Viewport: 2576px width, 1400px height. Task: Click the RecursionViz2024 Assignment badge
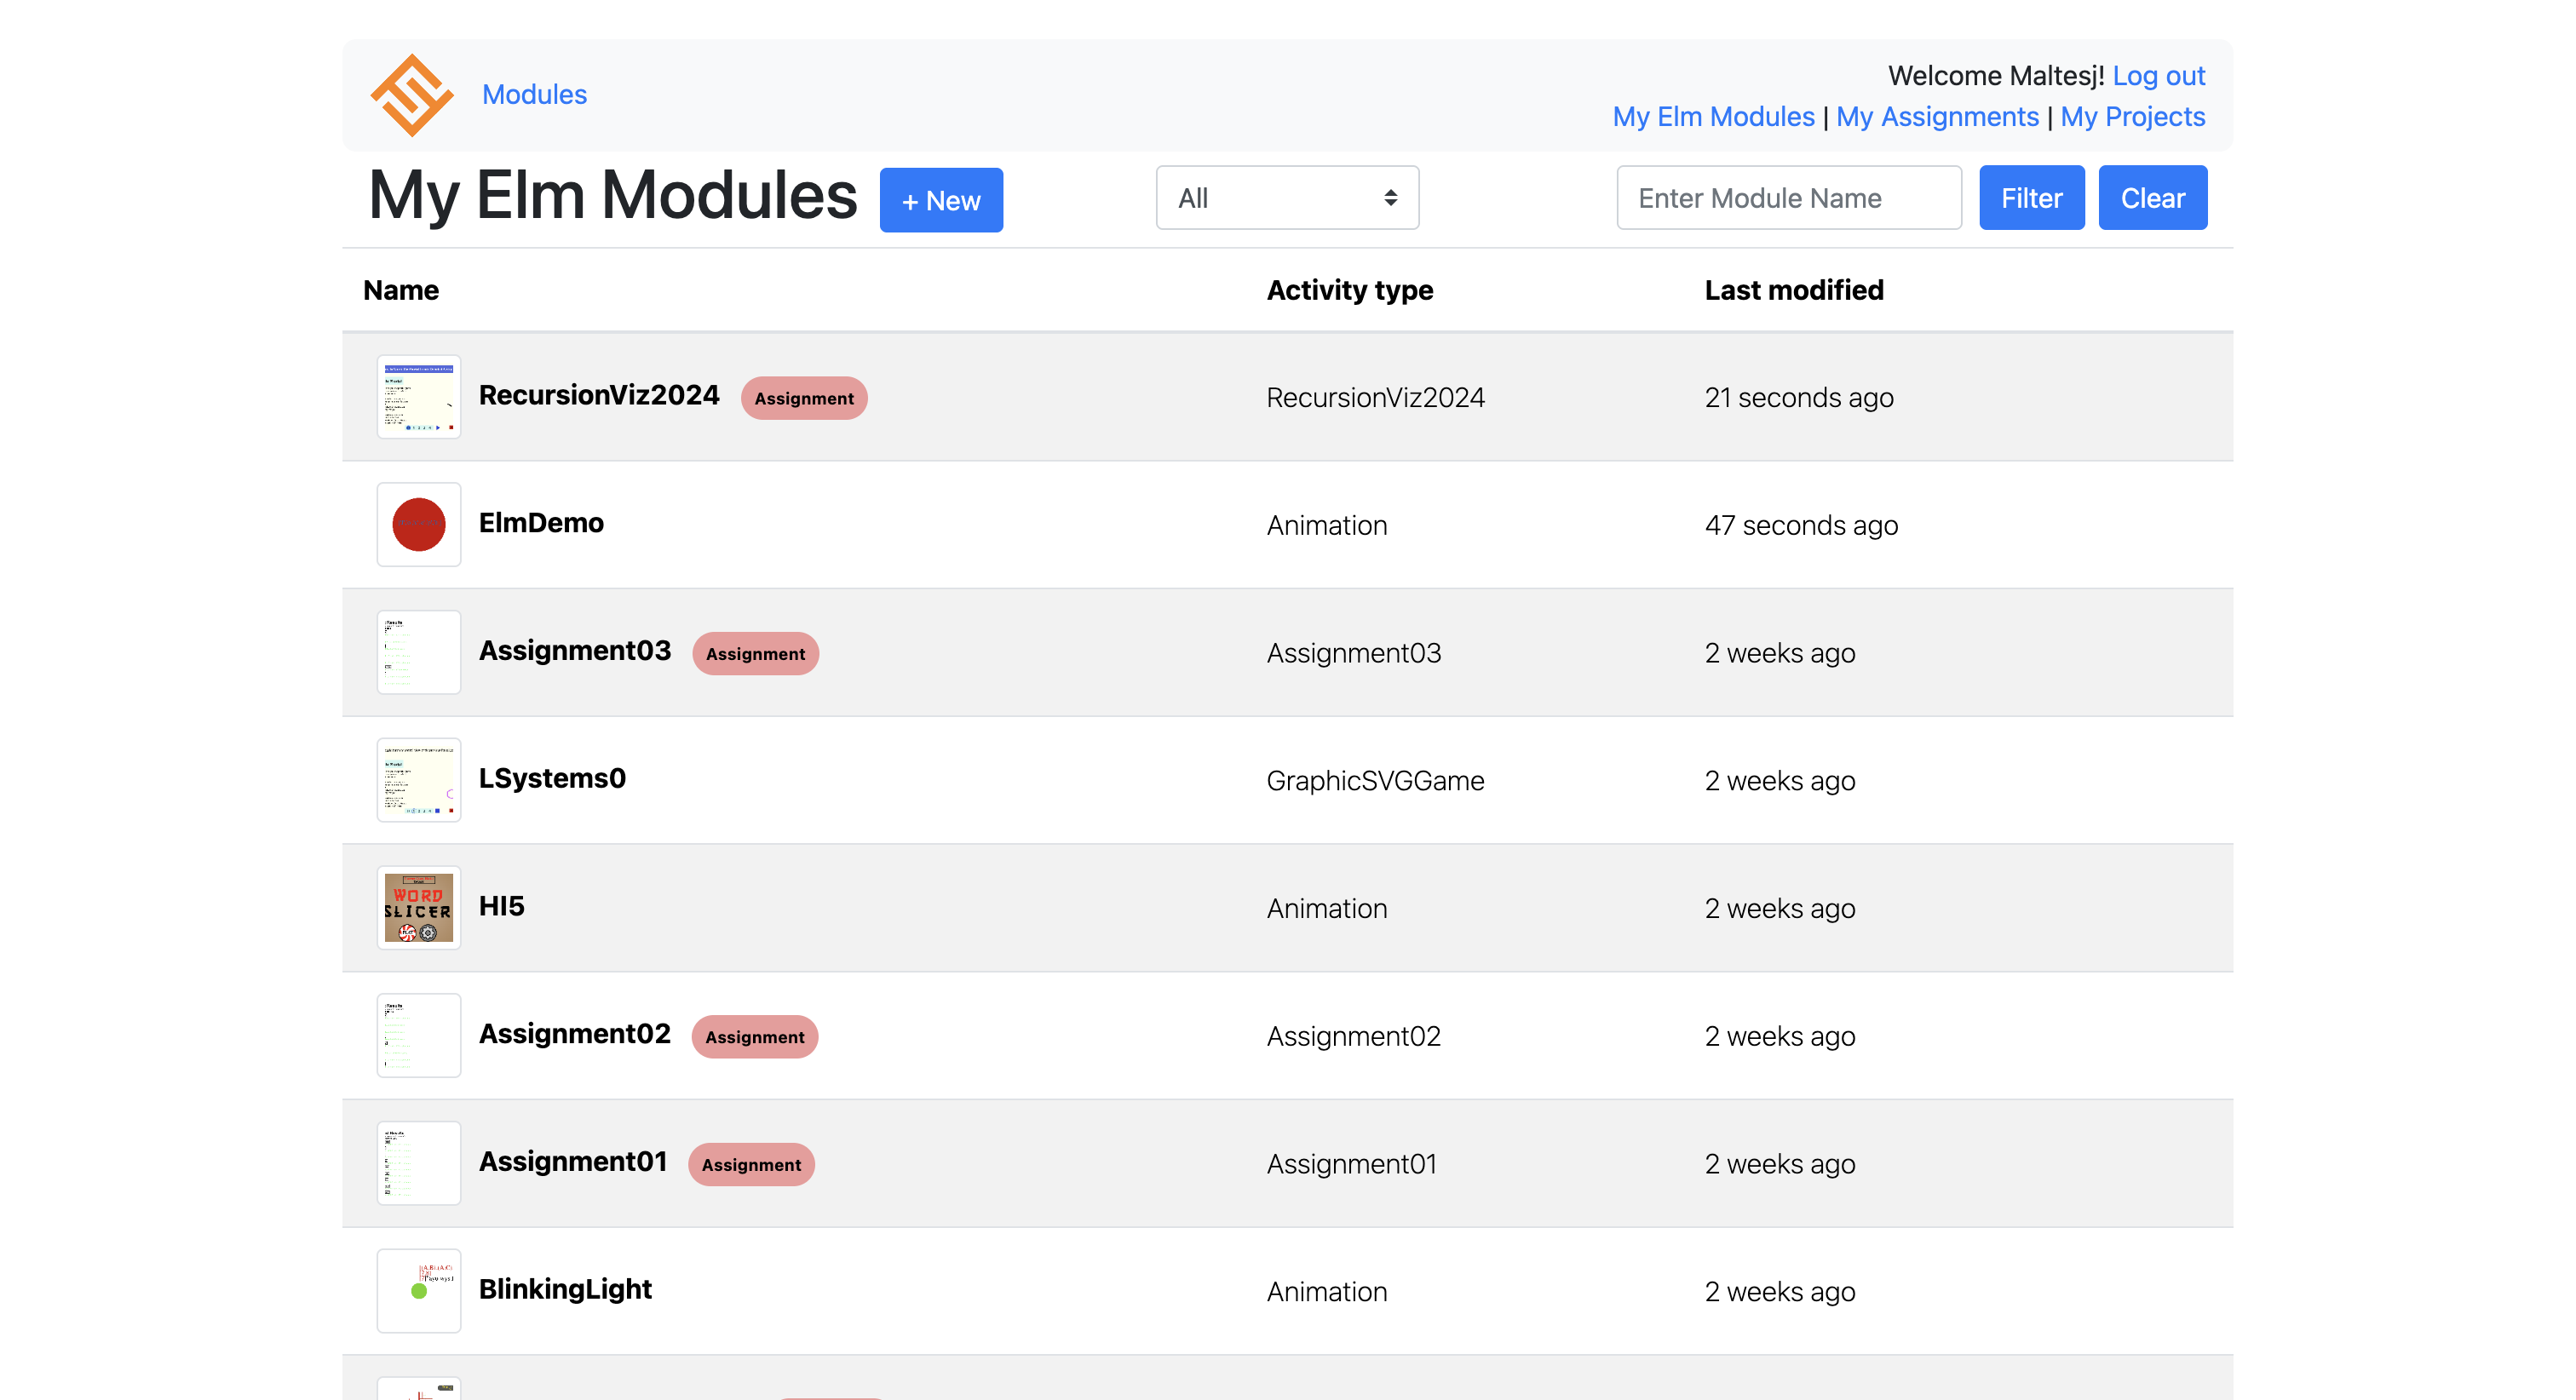[x=803, y=398]
